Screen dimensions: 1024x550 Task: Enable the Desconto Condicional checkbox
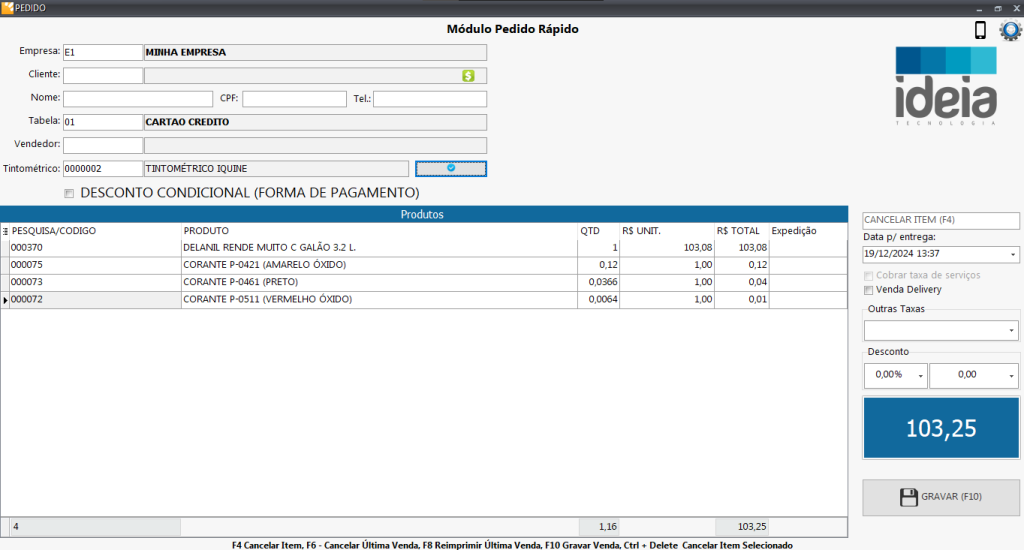pyautogui.click(x=69, y=193)
